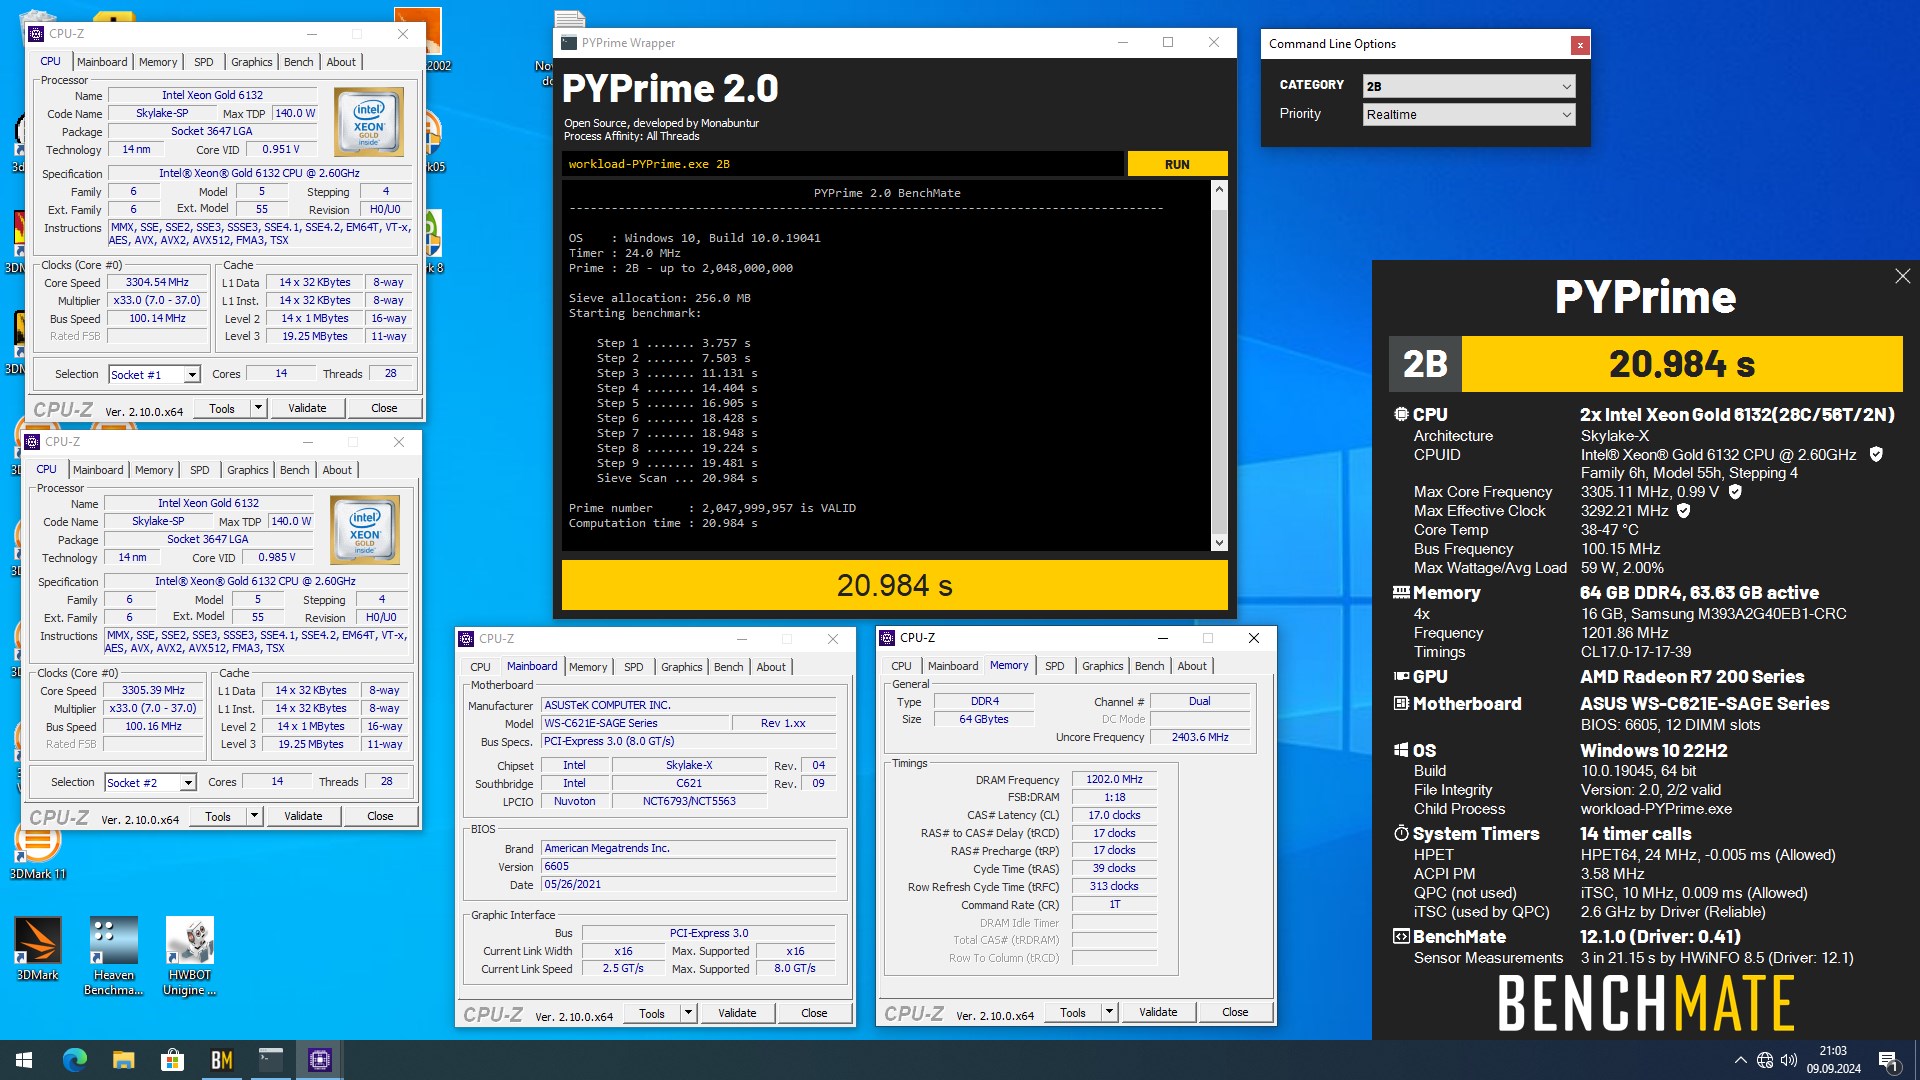
Task: Click Tools button in Memory CPU-Z window
Action: click(x=1072, y=1012)
